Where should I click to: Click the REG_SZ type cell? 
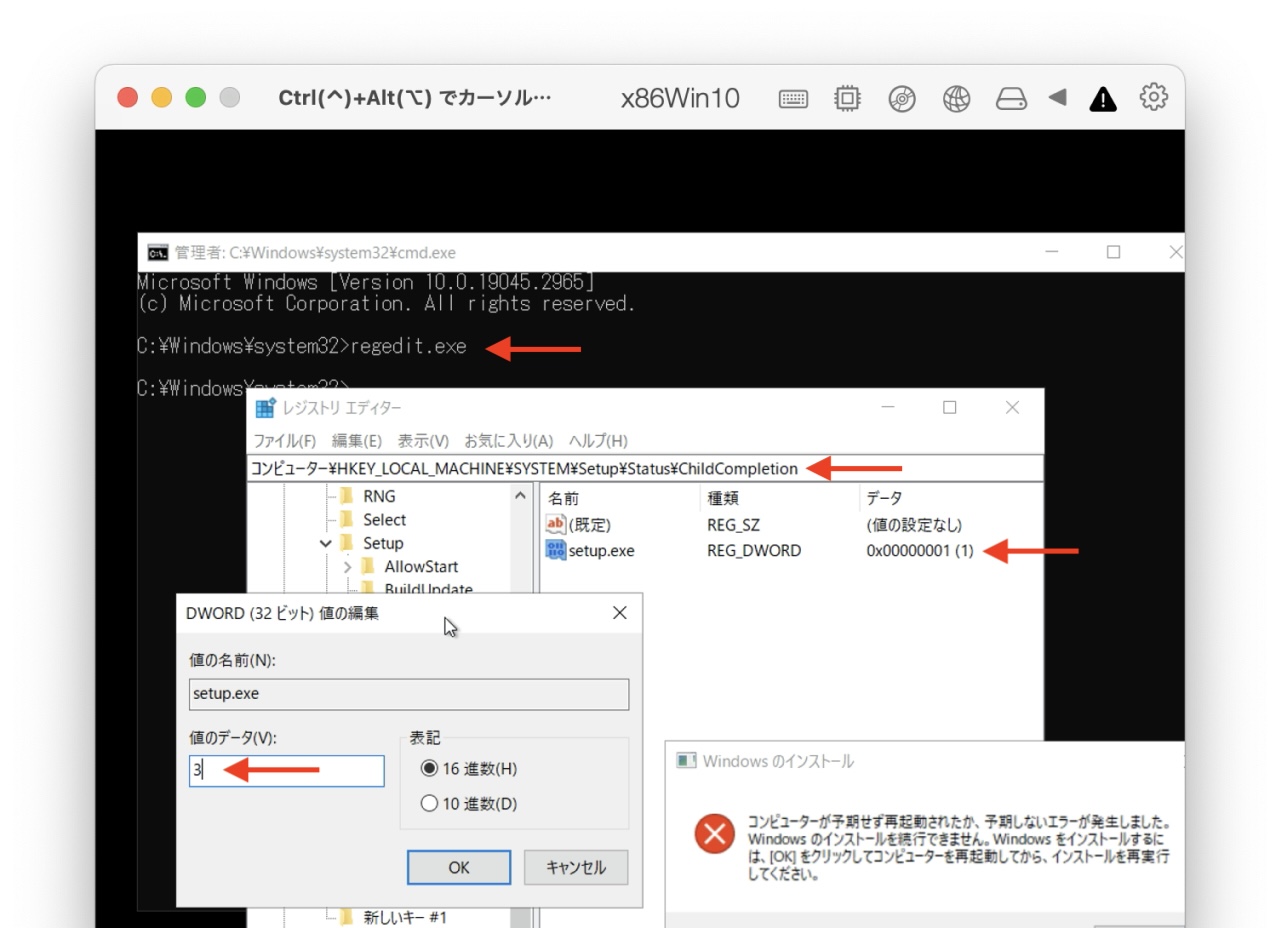click(x=733, y=524)
